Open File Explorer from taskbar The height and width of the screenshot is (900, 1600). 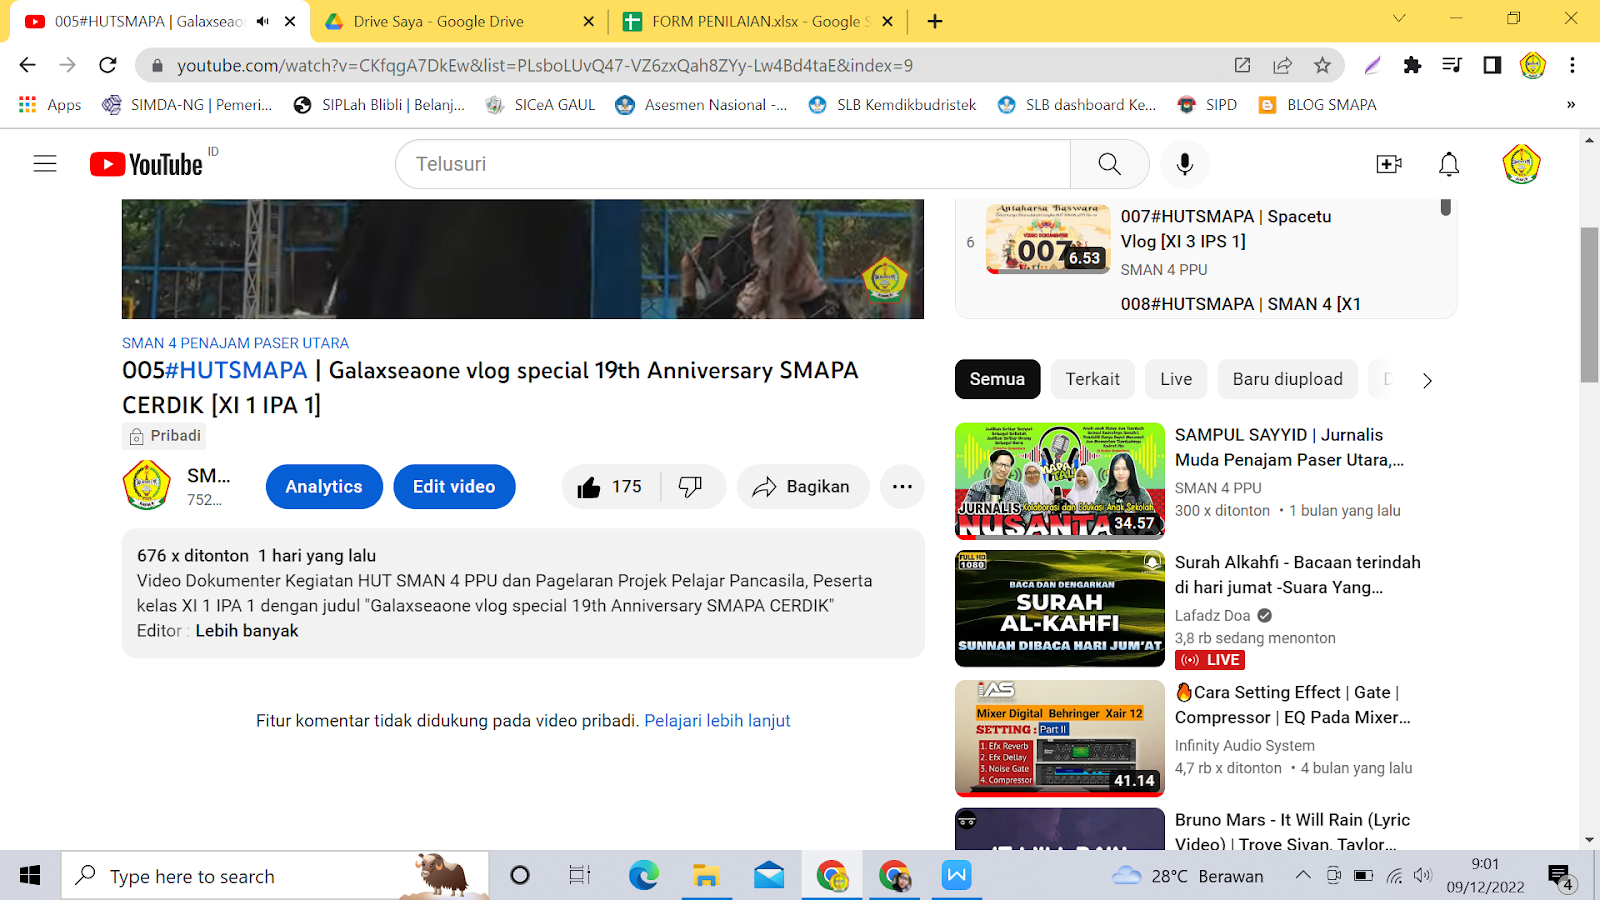coord(706,876)
